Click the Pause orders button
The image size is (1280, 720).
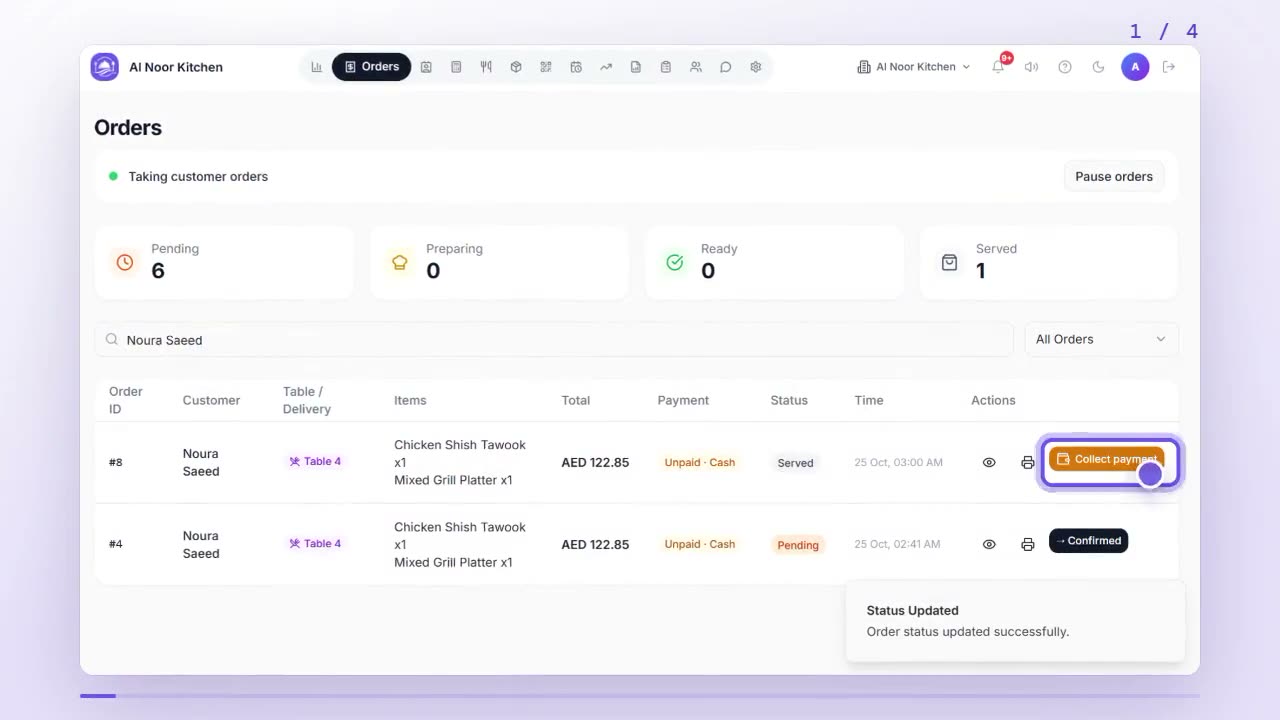pyautogui.click(x=1114, y=176)
